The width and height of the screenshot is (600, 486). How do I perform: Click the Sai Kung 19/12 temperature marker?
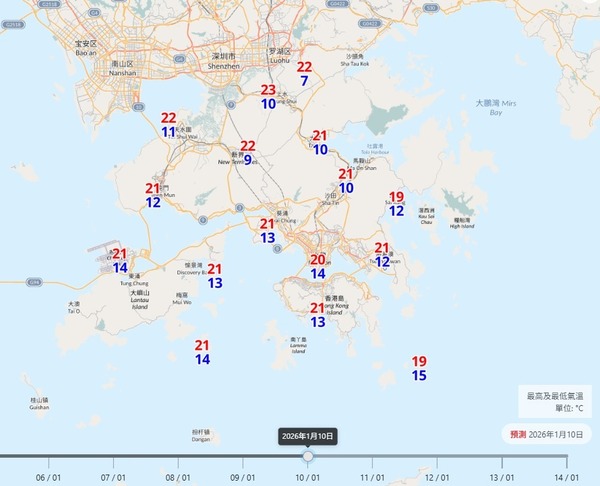pyautogui.click(x=396, y=203)
